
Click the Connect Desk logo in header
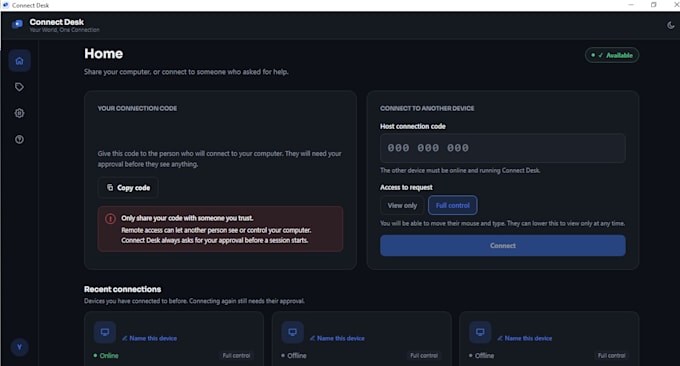coord(17,24)
